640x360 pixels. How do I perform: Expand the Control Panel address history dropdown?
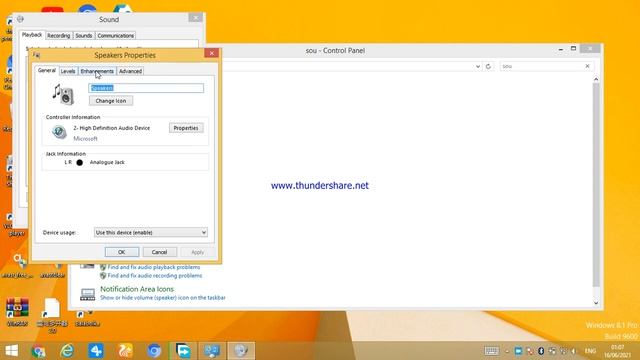pos(478,66)
